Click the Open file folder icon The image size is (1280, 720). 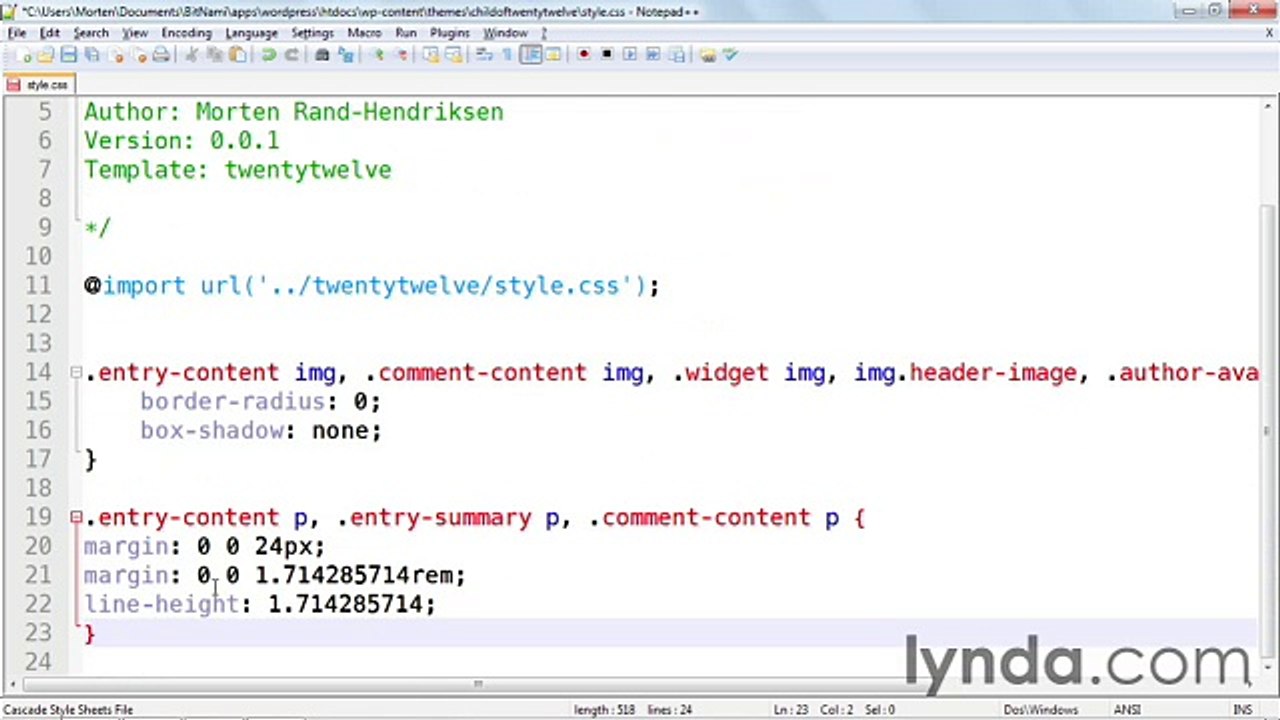click(46, 55)
